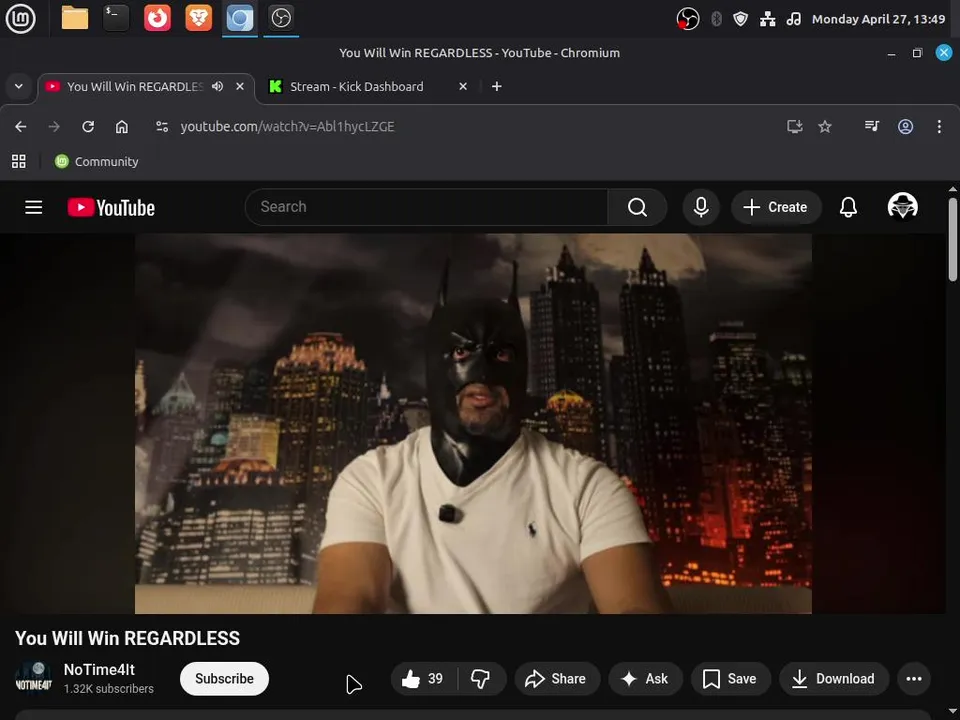Open the Chromium three-dot menu

pyautogui.click(x=939, y=127)
